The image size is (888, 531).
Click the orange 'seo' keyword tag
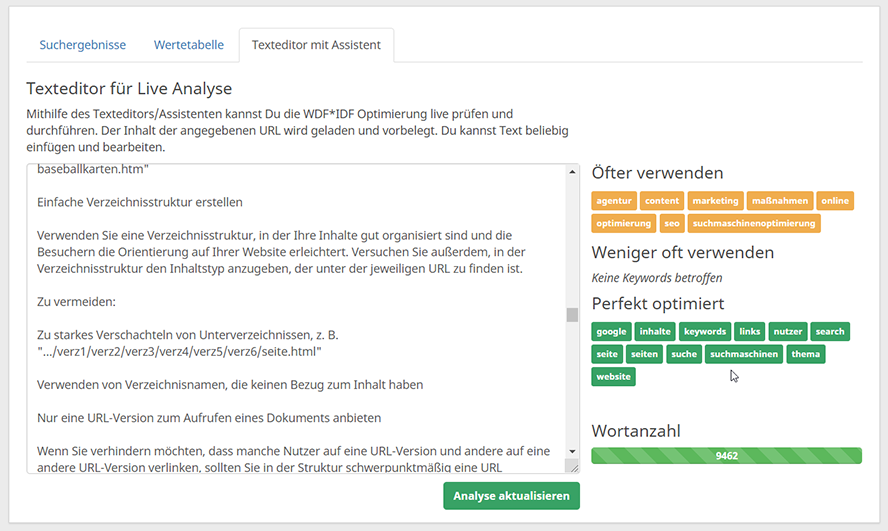672,223
